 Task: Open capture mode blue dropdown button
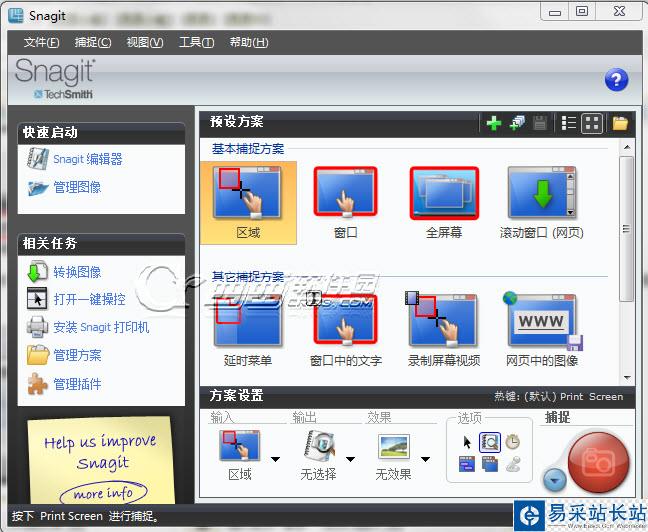pos(554,481)
